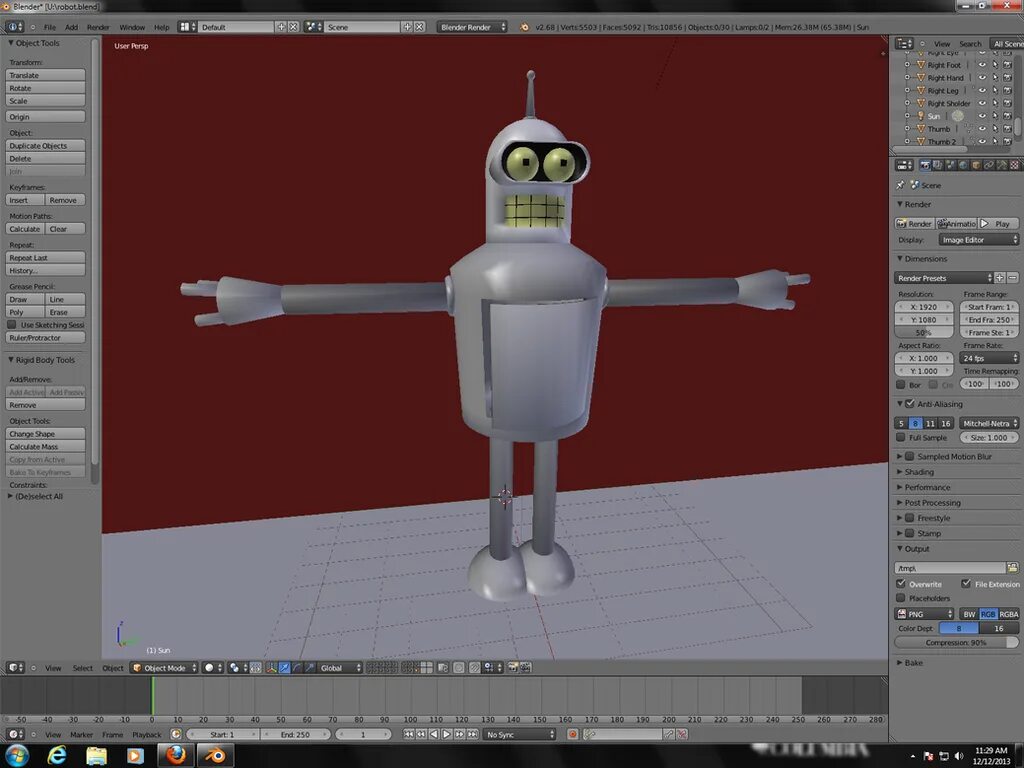1024x768 pixels.
Task: Click the Translate button
Action: (45, 75)
